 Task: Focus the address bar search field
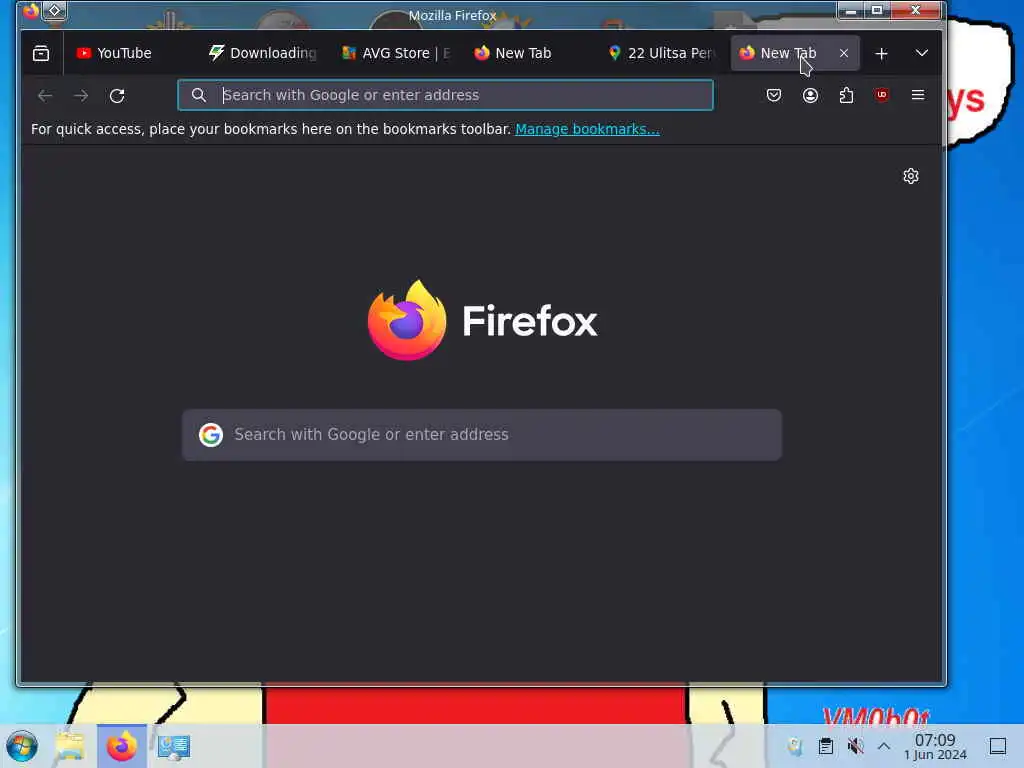point(445,95)
